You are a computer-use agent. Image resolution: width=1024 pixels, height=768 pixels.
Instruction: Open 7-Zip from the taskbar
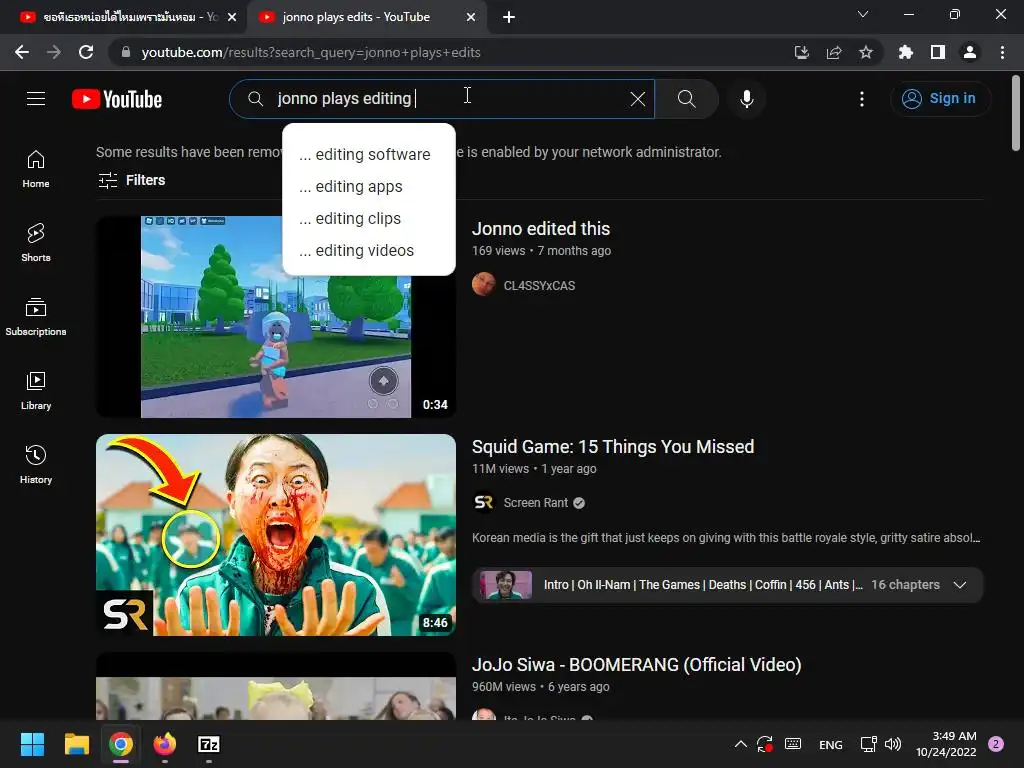(208, 744)
